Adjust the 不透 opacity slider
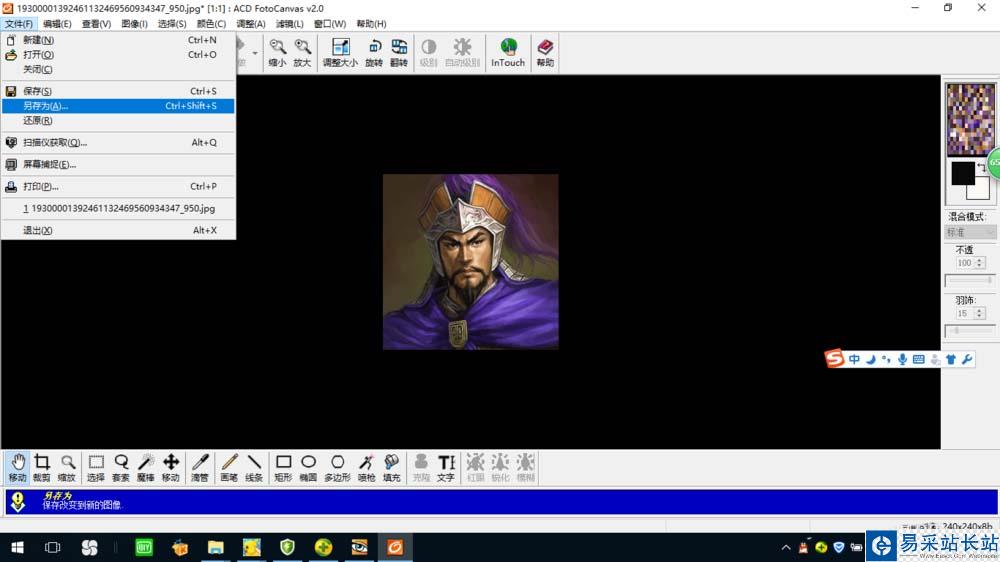Screen dimensions: 1000x562 coord(969,280)
